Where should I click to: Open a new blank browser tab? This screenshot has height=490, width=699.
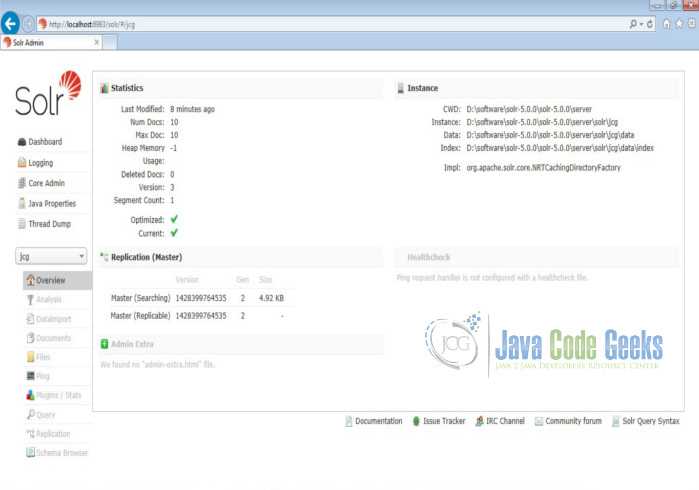(x=110, y=43)
